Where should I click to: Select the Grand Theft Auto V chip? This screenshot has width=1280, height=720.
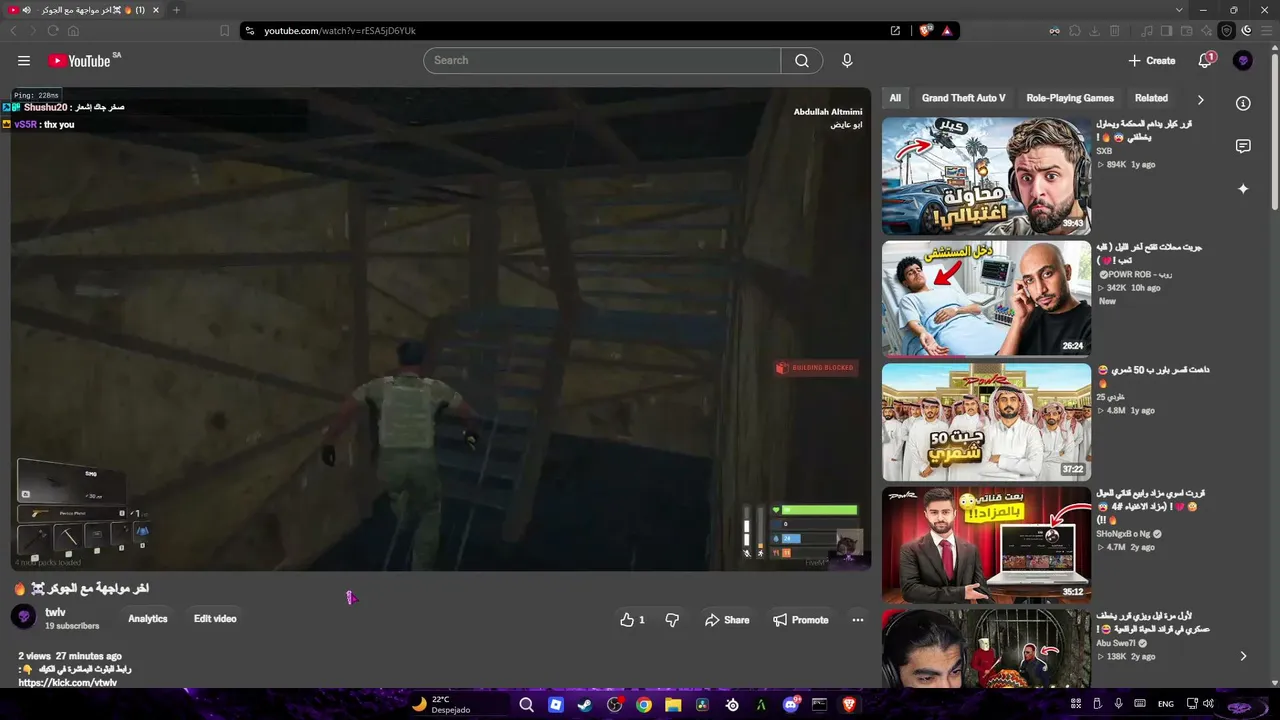[x=964, y=99]
